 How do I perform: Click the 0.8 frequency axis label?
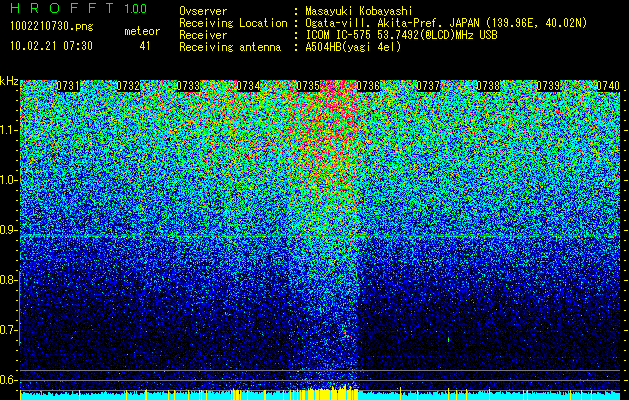tap(8, 280)
